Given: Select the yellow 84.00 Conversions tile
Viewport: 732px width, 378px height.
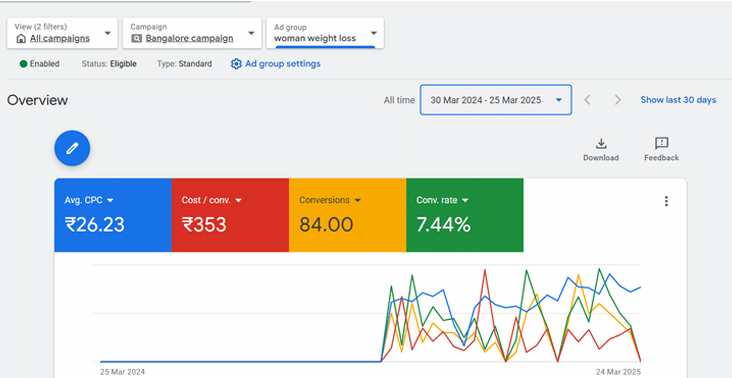Looking at the screenshot, I should pyautogui.click(x=347, y=215).
